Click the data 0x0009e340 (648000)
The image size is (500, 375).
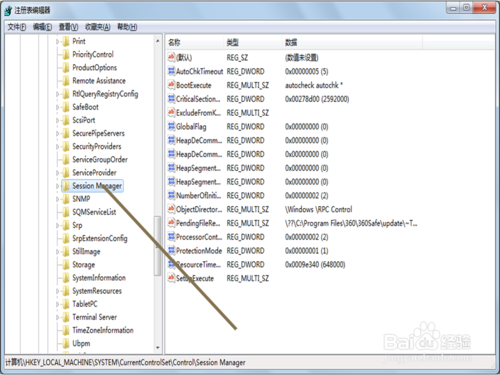click(315, 264)
